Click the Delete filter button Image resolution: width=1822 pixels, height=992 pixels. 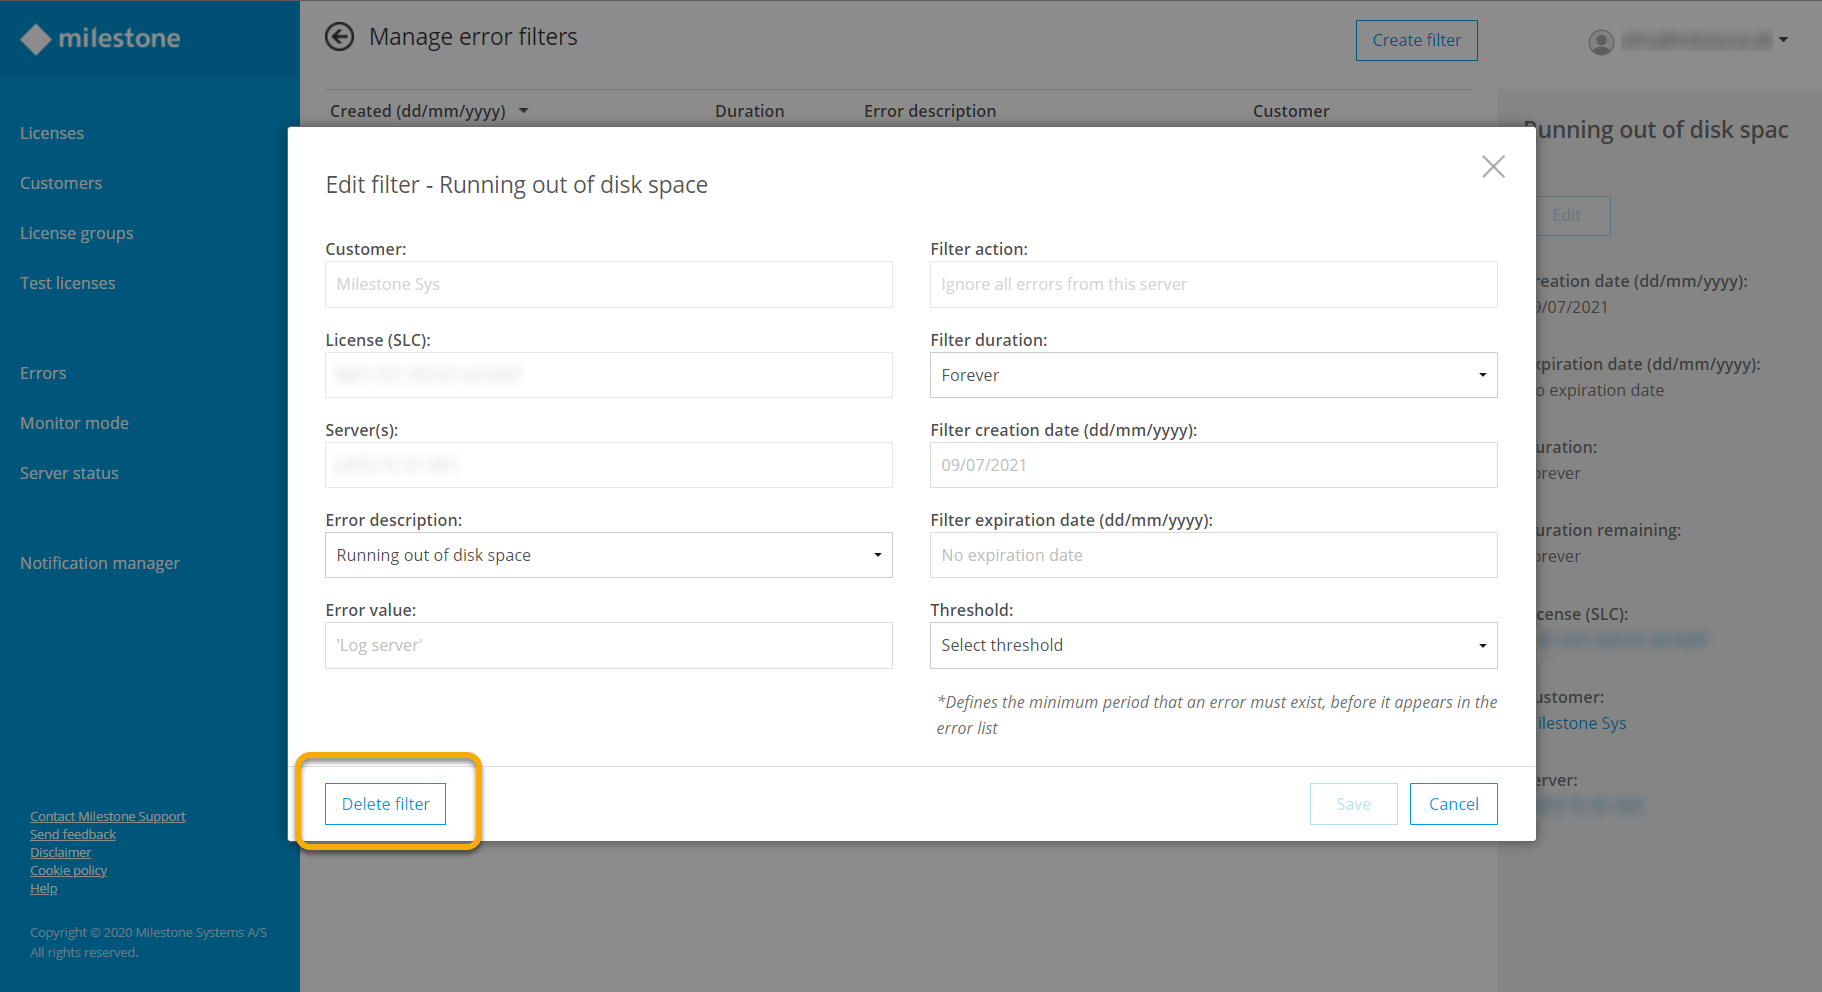(385, 803)
